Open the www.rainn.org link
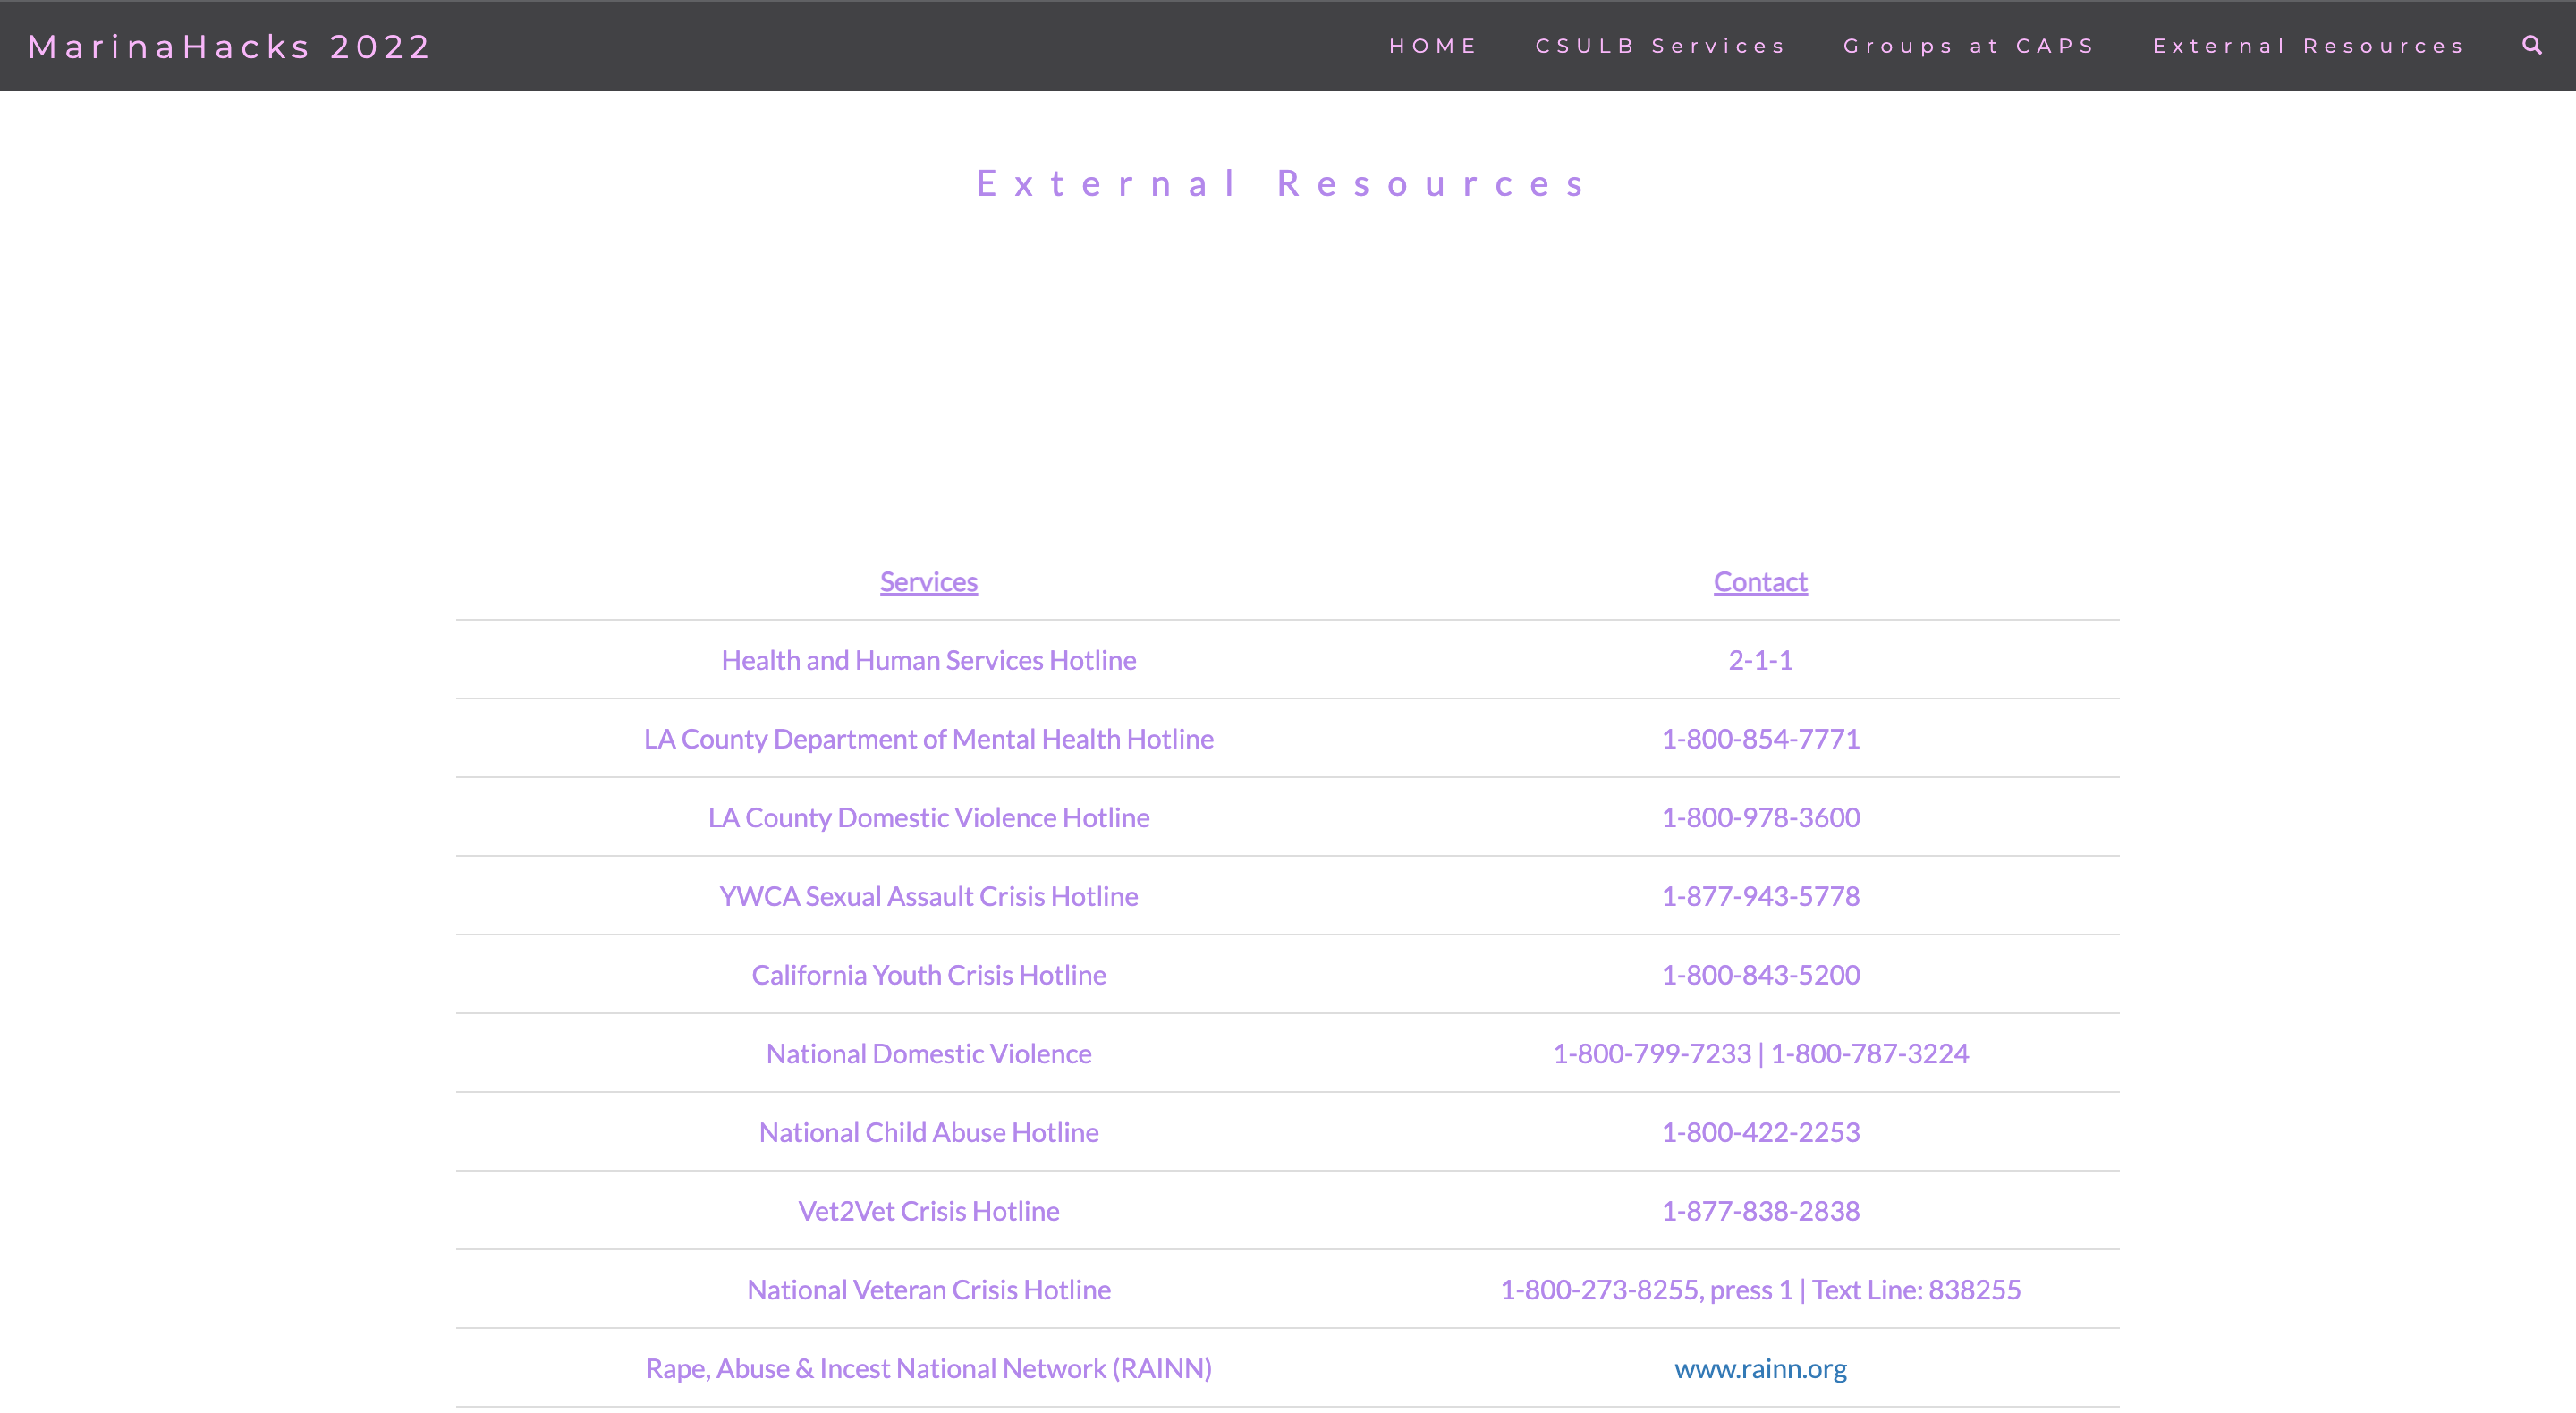2576x1413 pixels. pos(1760,1368)
